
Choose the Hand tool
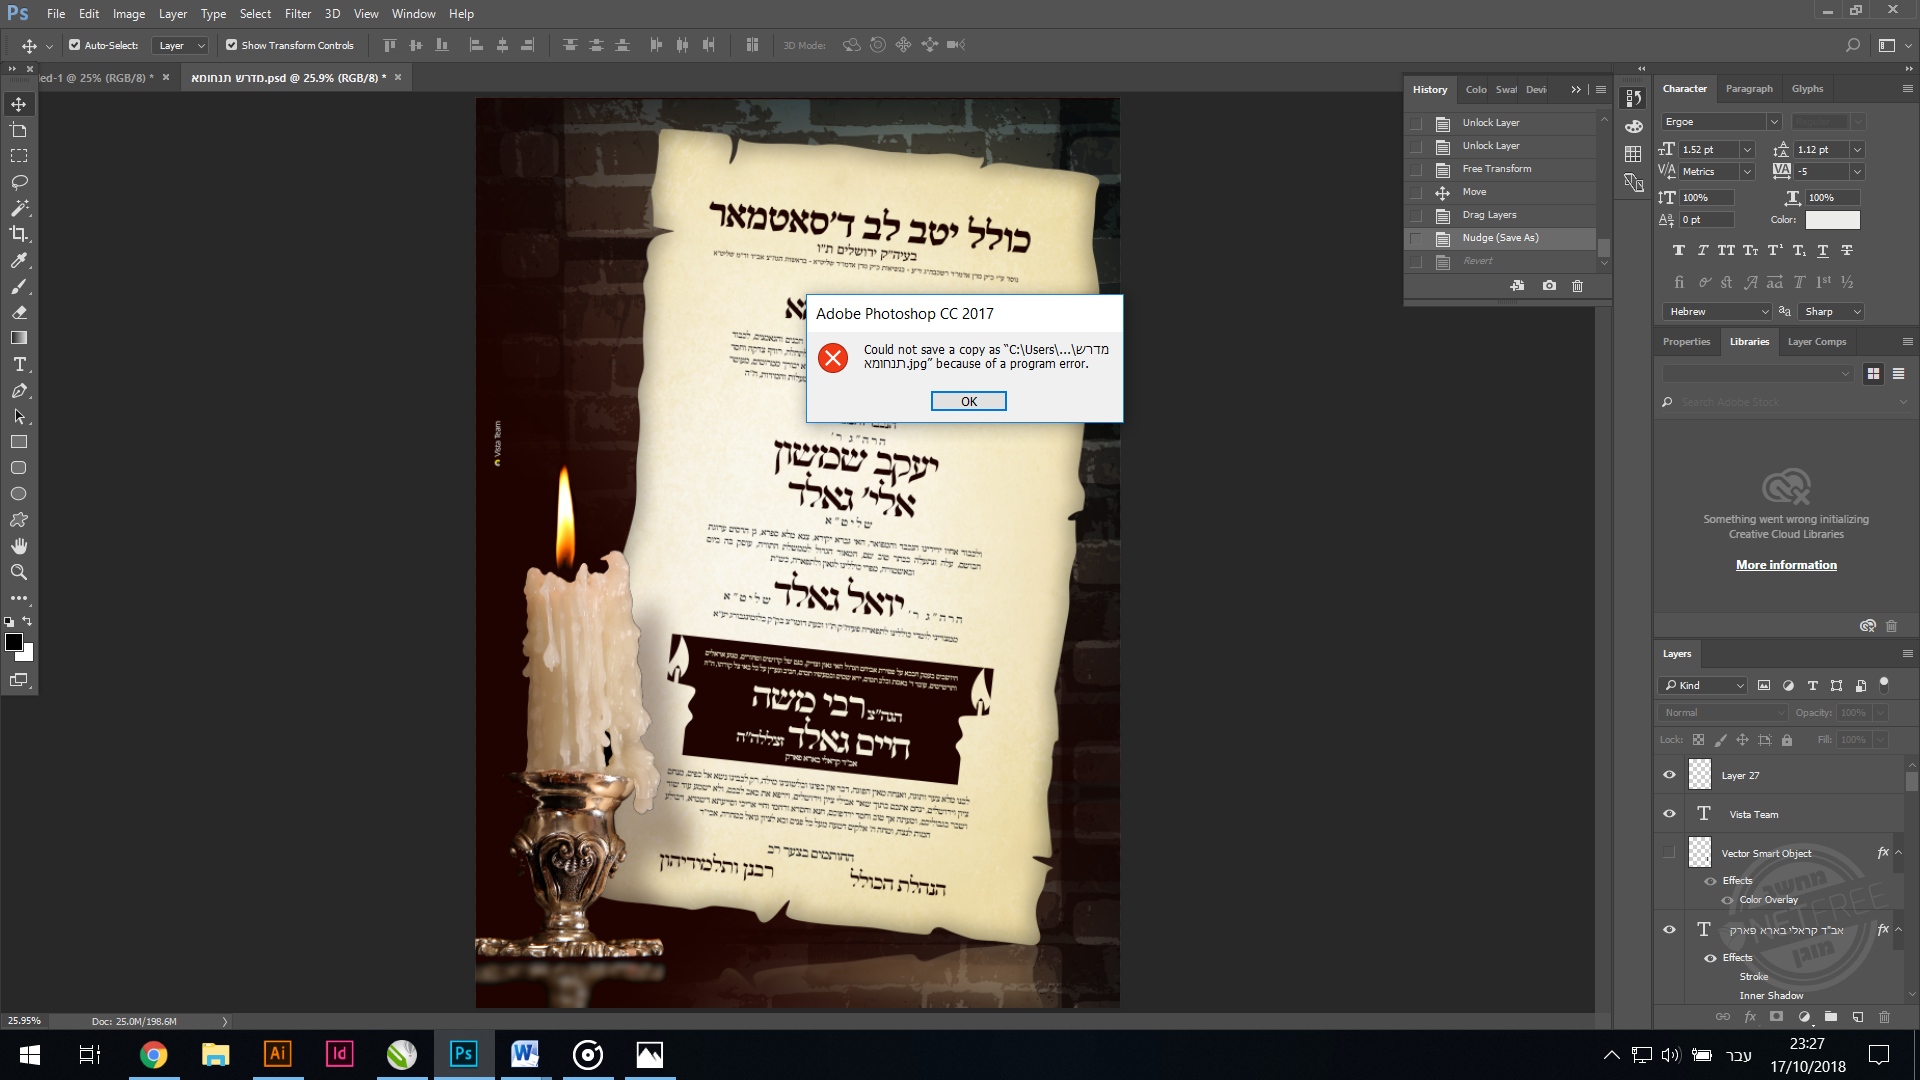(x=19, y=546)
